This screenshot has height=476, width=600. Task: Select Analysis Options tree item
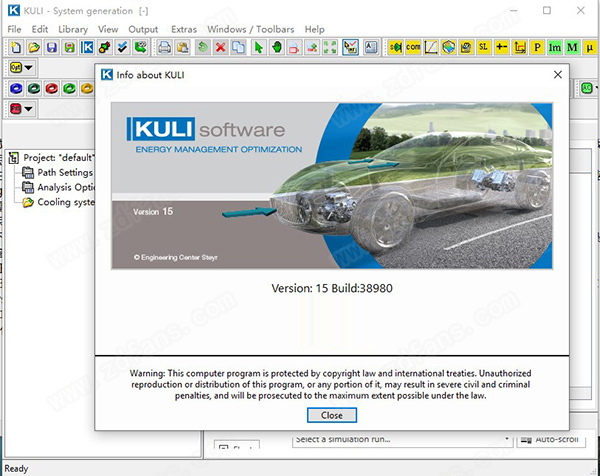(65, 187)
